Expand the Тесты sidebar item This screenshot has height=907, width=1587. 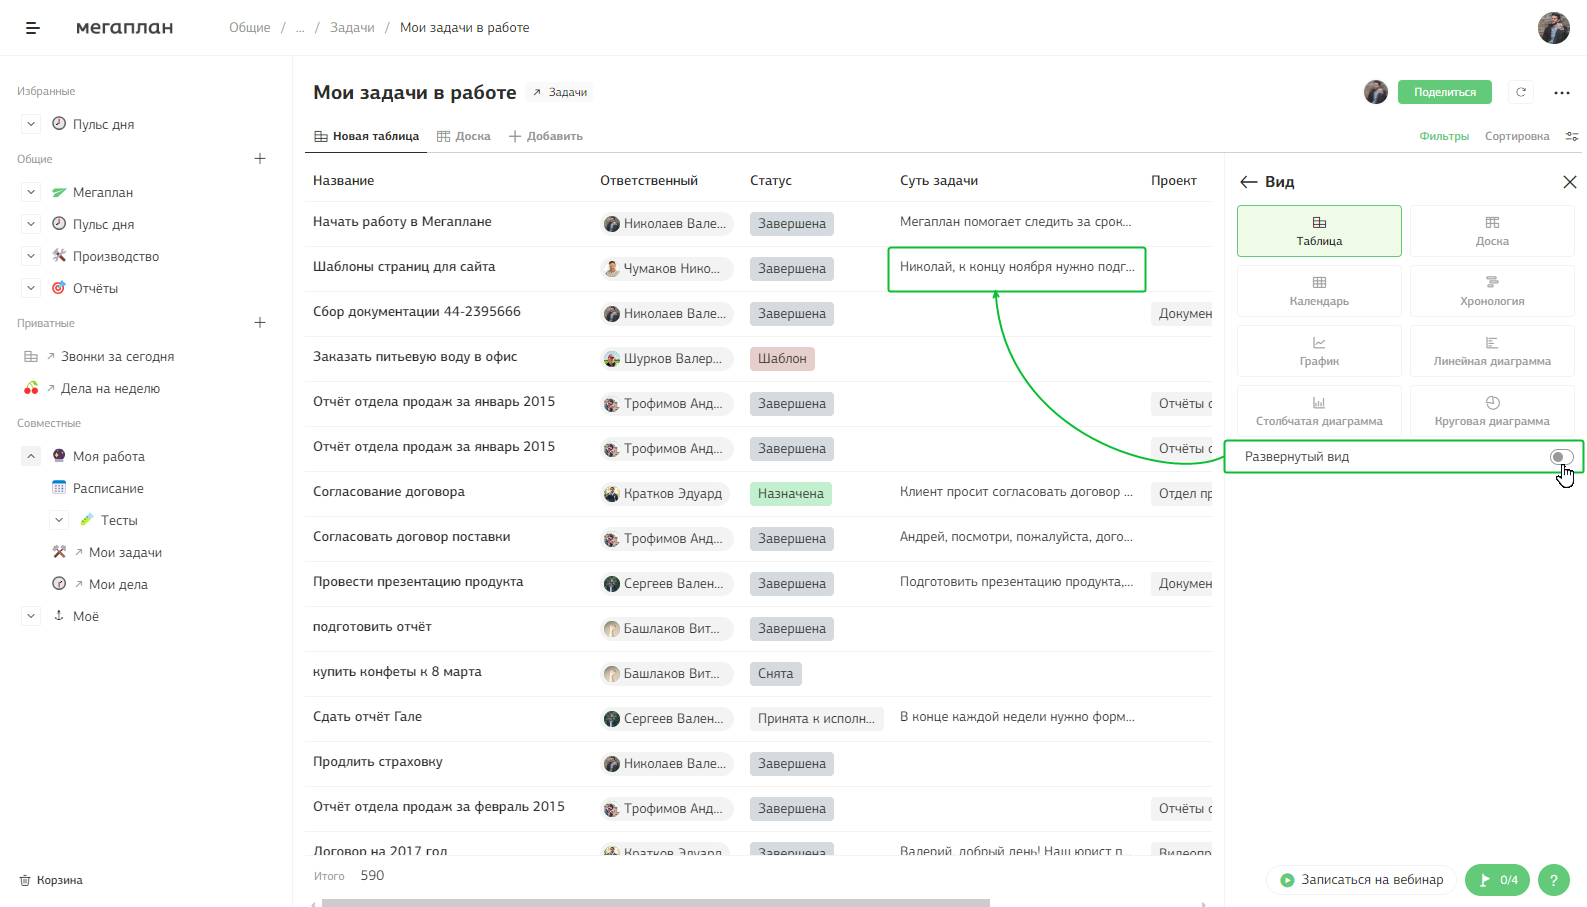tap(59, 520)
